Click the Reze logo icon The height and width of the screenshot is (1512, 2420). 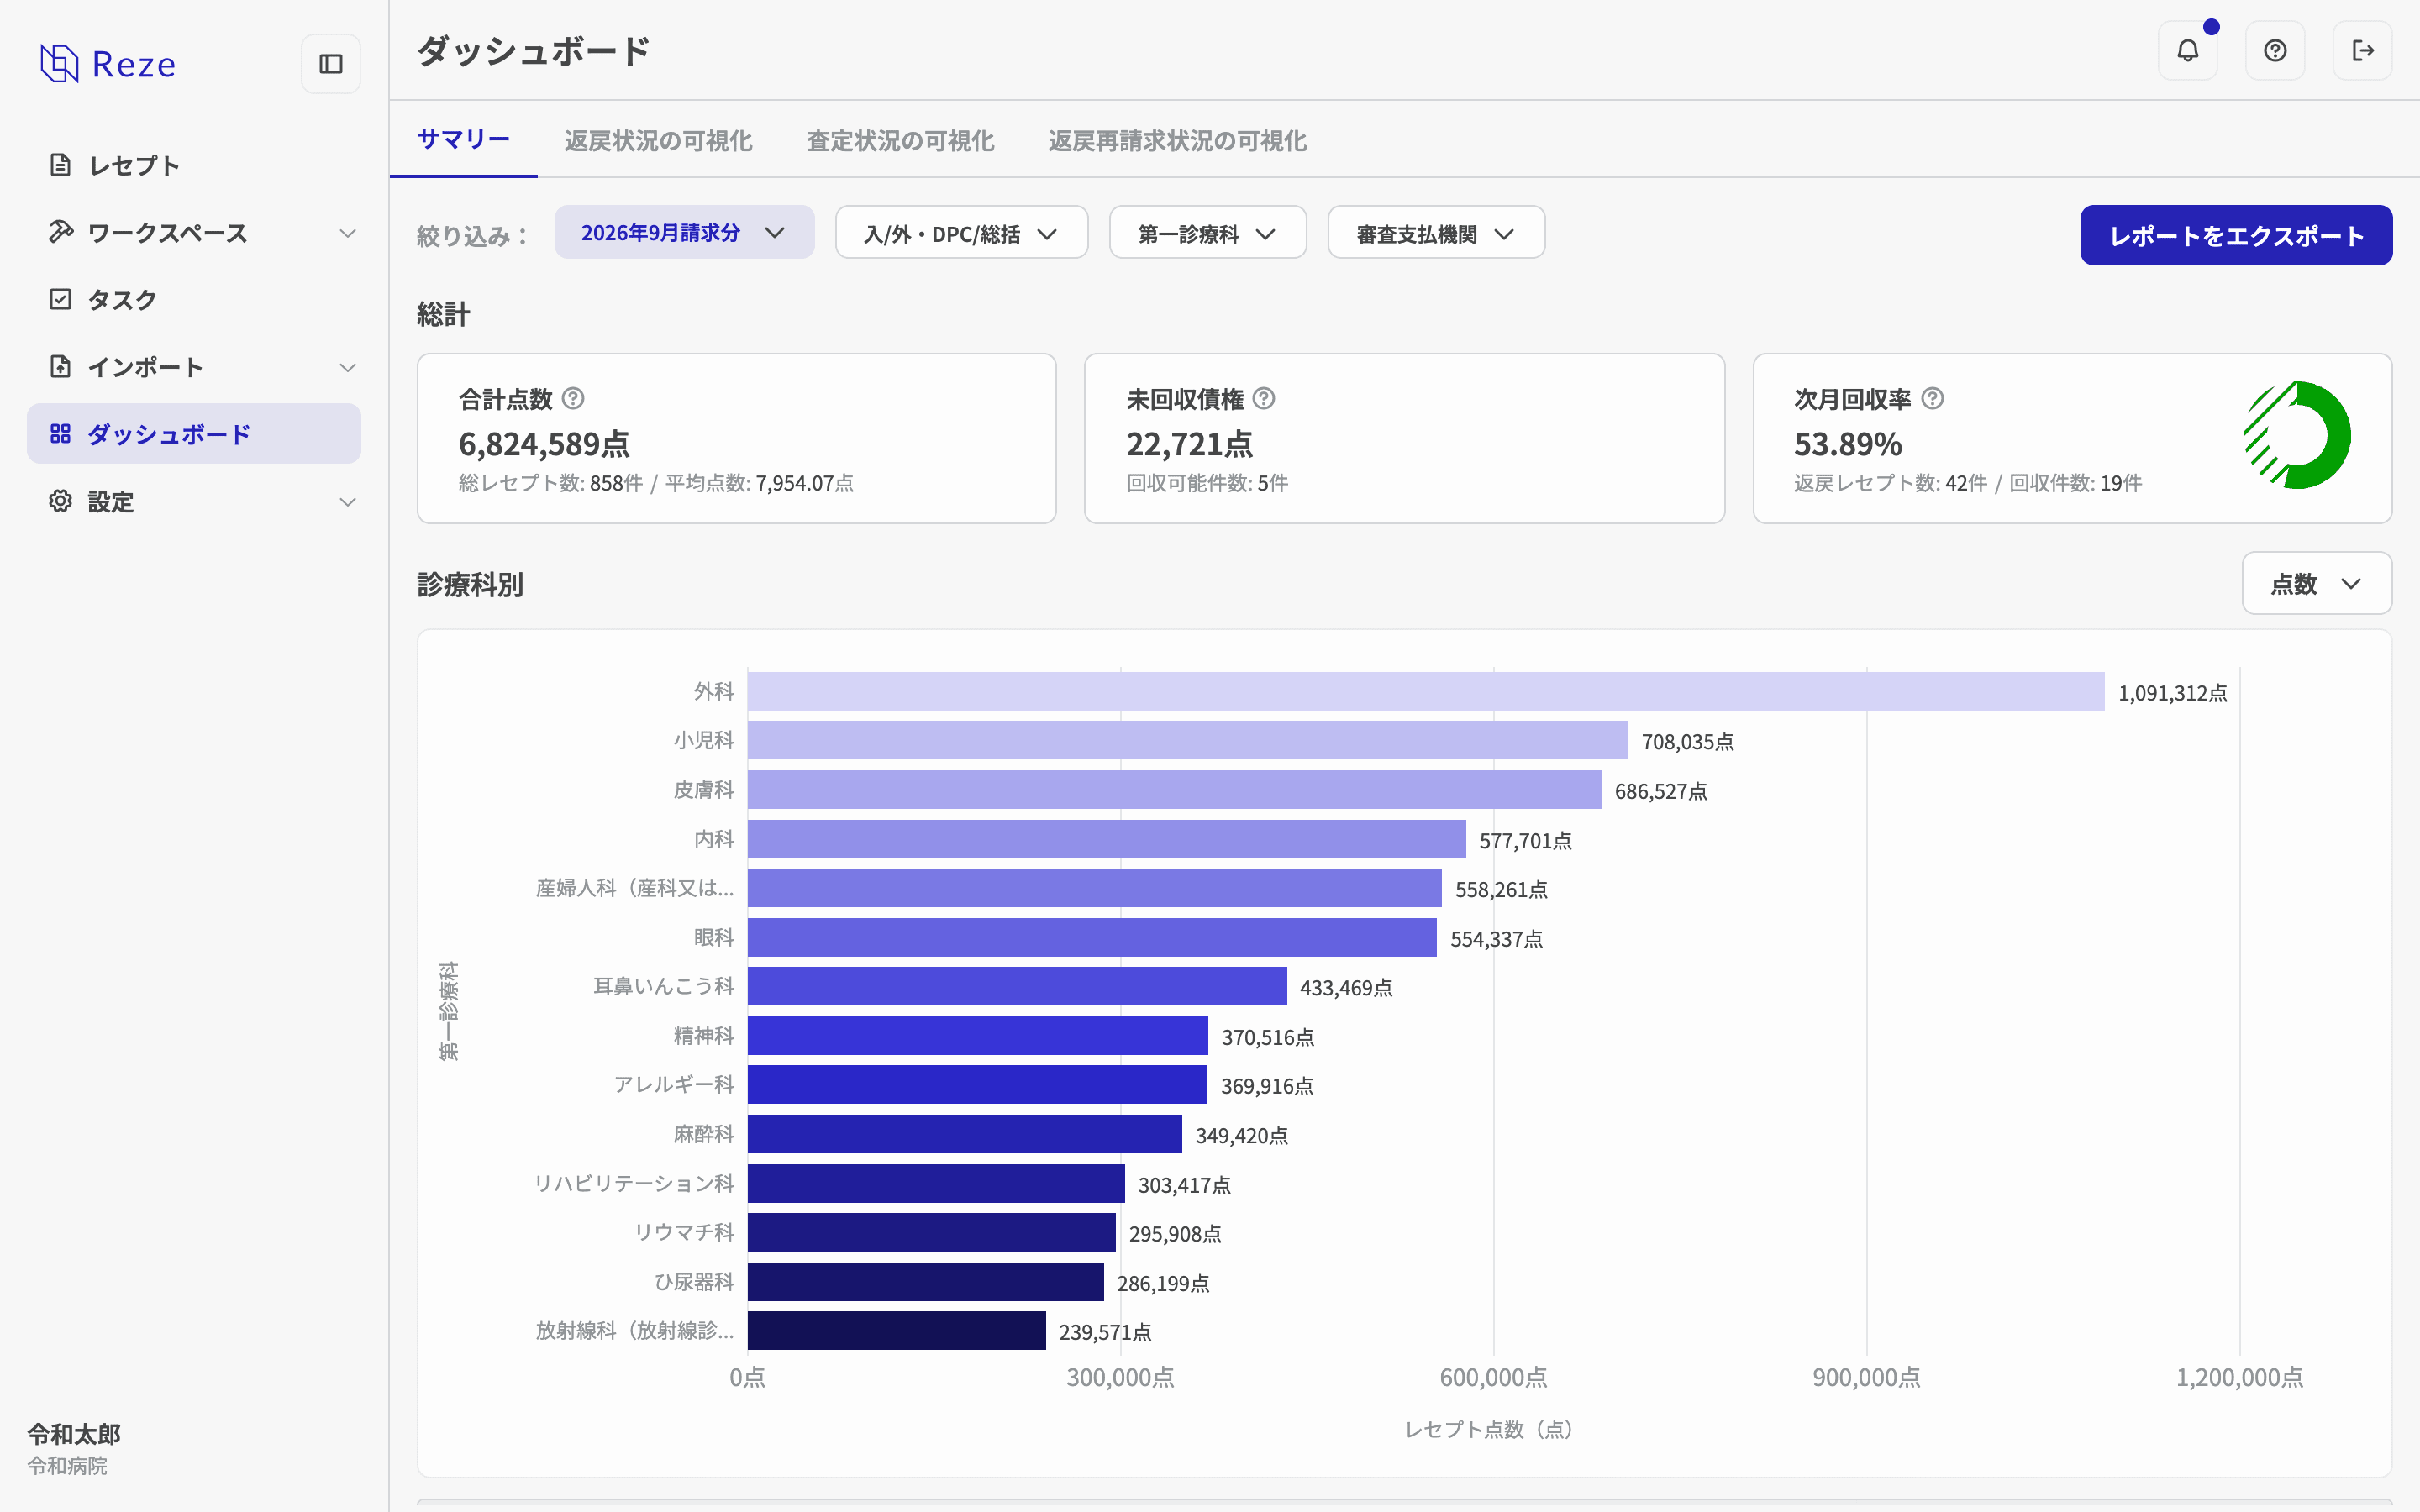point(59,63)
